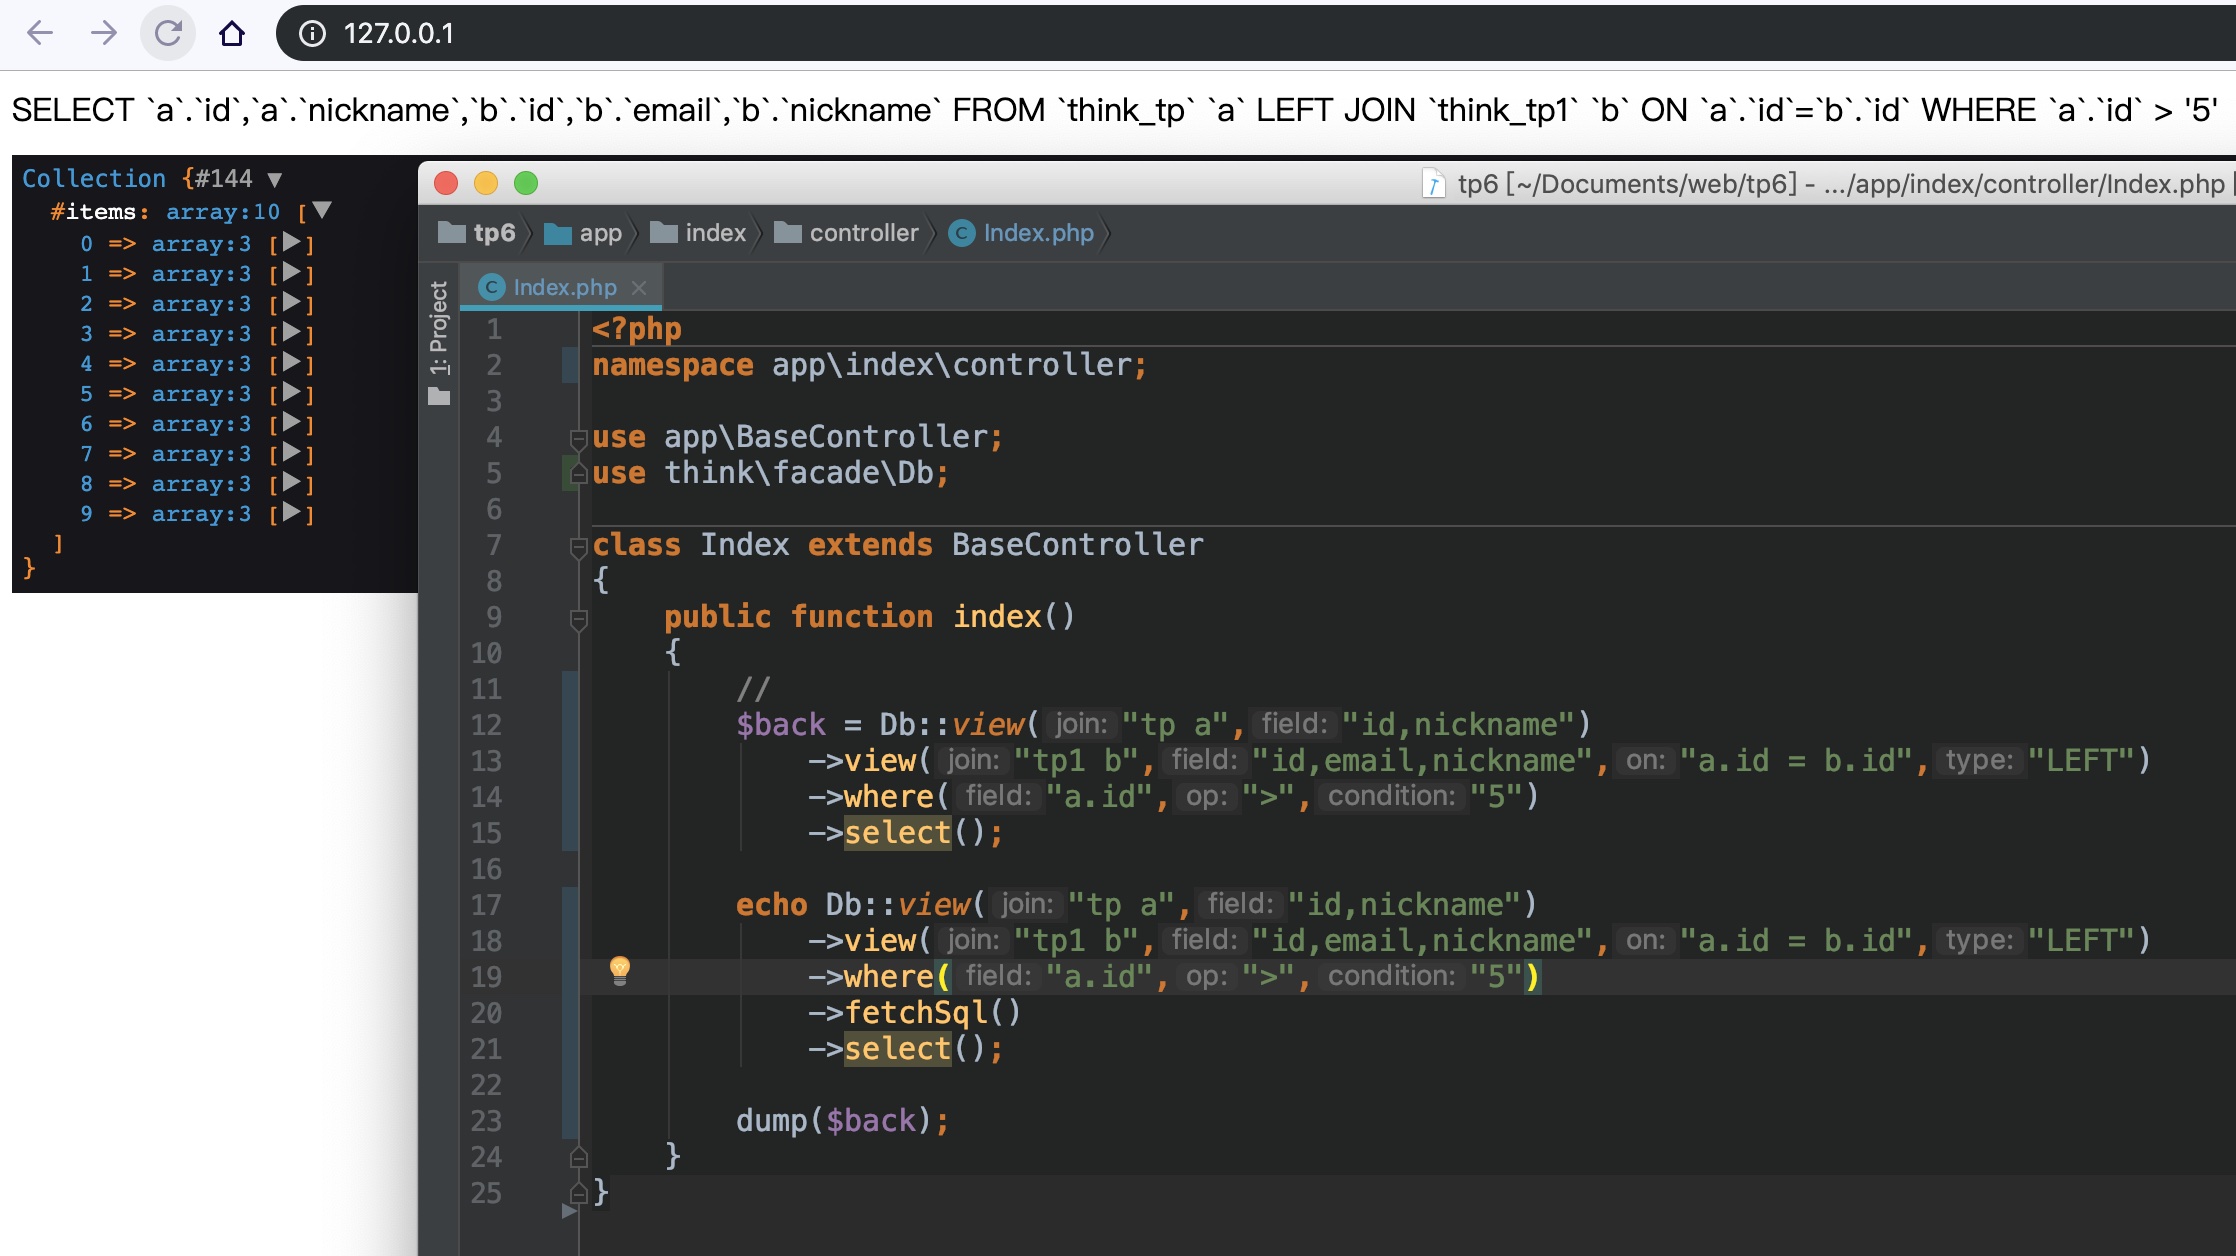Expand array item 1 in dump
The image size is (2236, 1256).
click(x=291, y=272)
